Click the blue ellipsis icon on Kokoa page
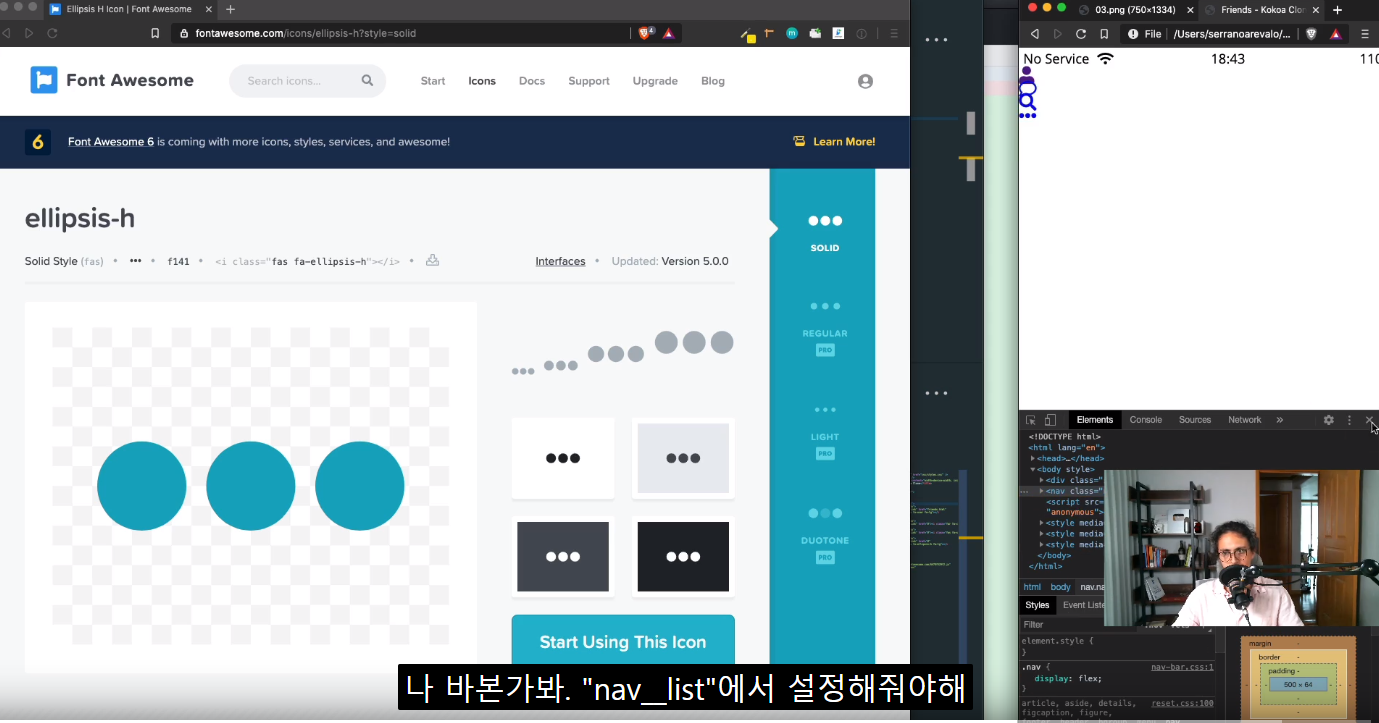The height and width of the screenshot is (723, 1379). 1027,116
